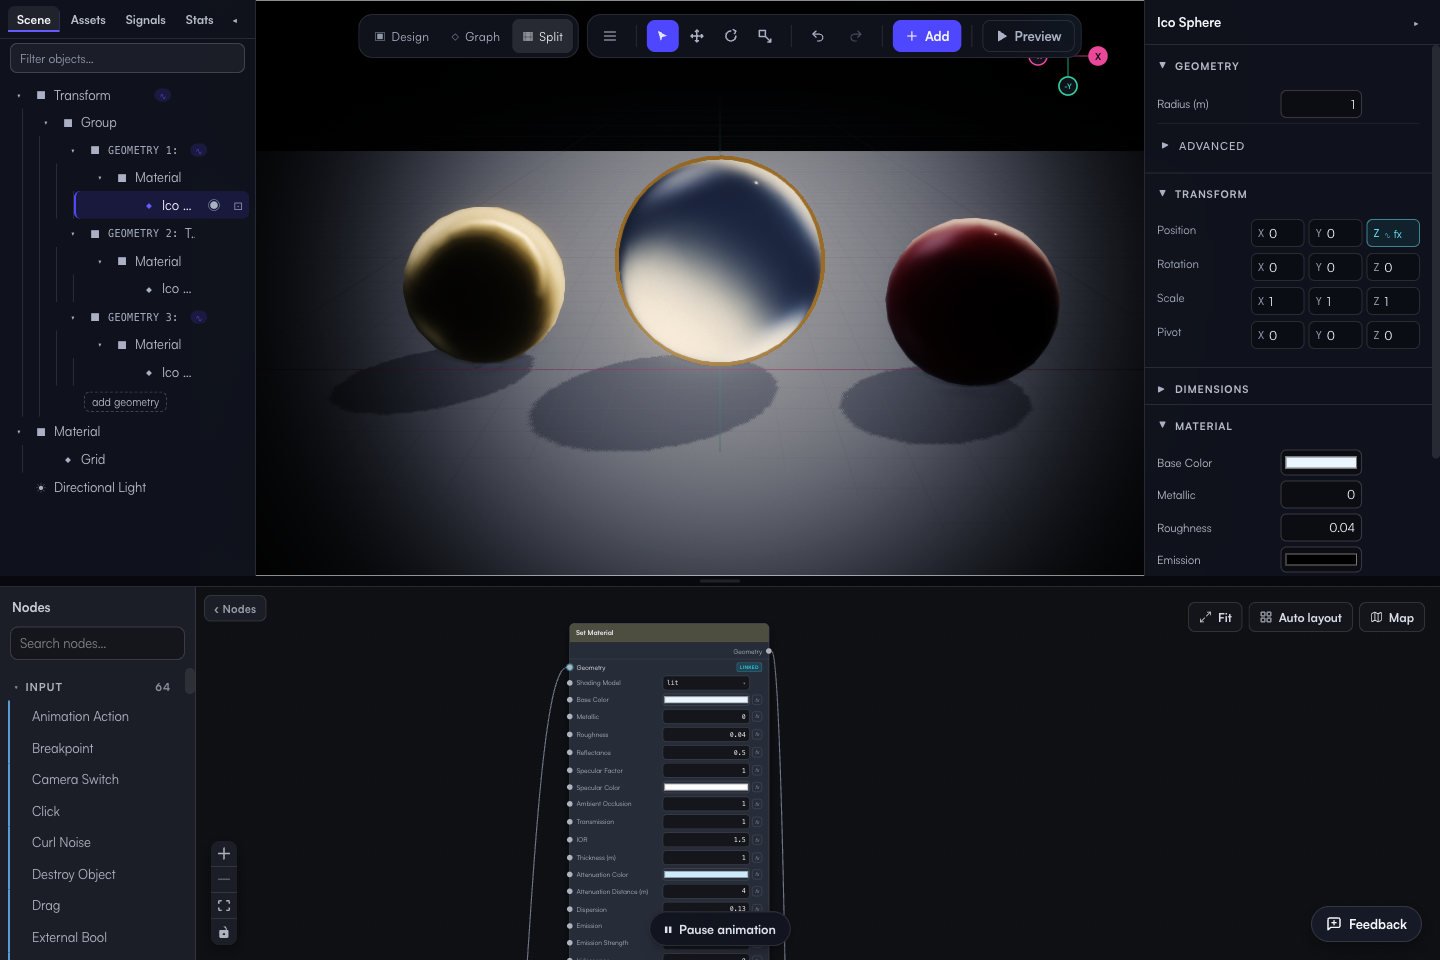Undo the last action

coord(818,36)
